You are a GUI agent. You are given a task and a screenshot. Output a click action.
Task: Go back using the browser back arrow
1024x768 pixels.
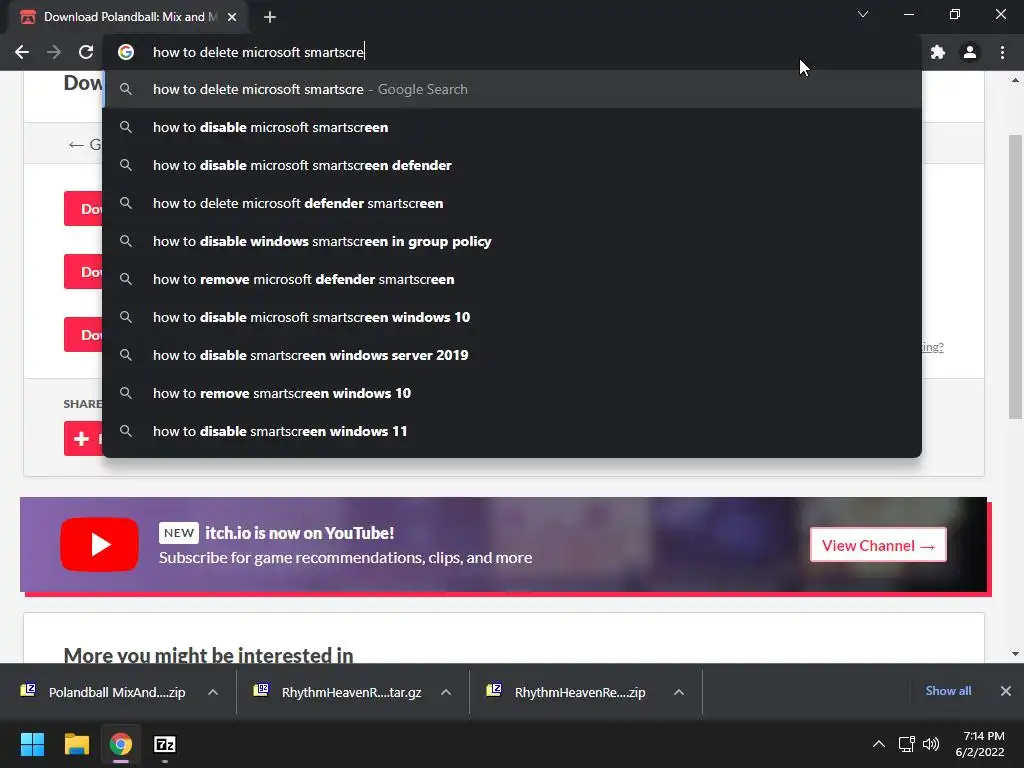click(x=22, y=52)
